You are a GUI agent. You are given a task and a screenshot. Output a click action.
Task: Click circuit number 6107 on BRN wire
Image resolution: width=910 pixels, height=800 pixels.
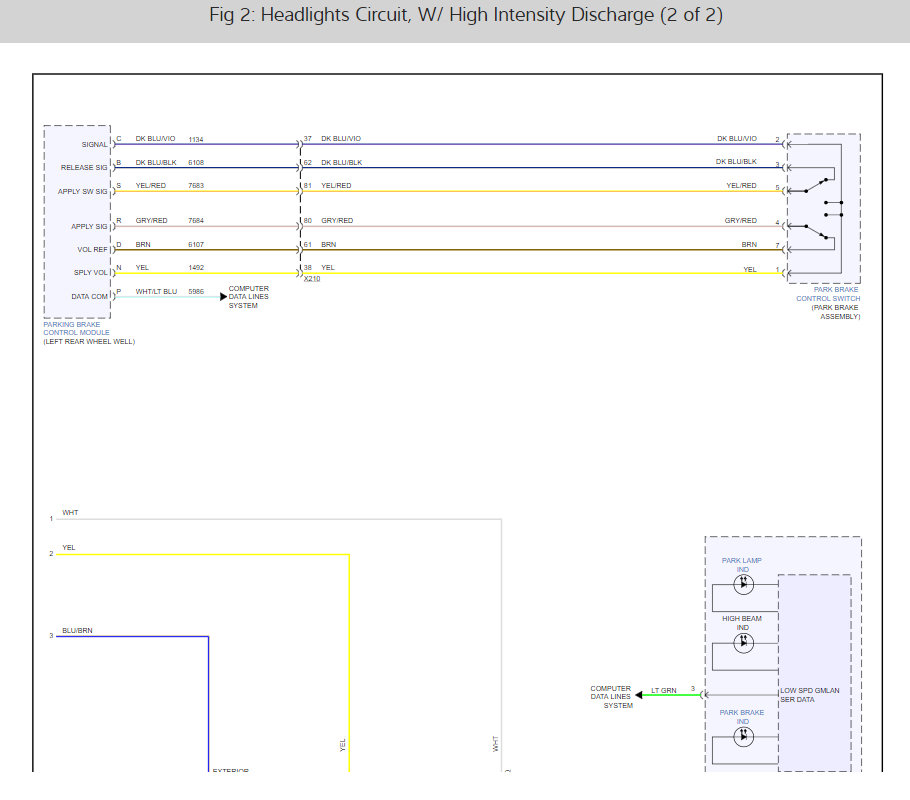[x=196, y=245]
